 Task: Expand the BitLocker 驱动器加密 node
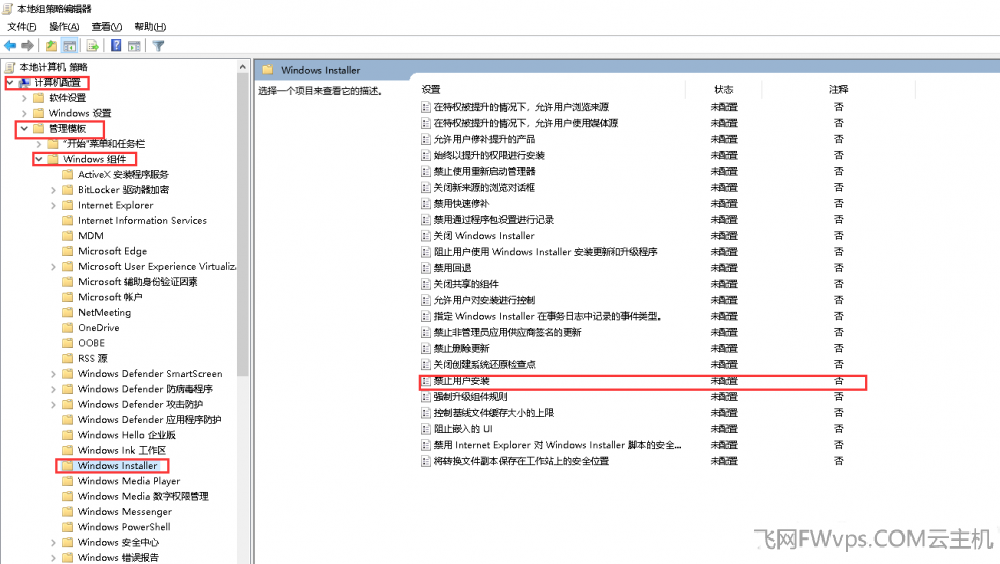(54, 189)
